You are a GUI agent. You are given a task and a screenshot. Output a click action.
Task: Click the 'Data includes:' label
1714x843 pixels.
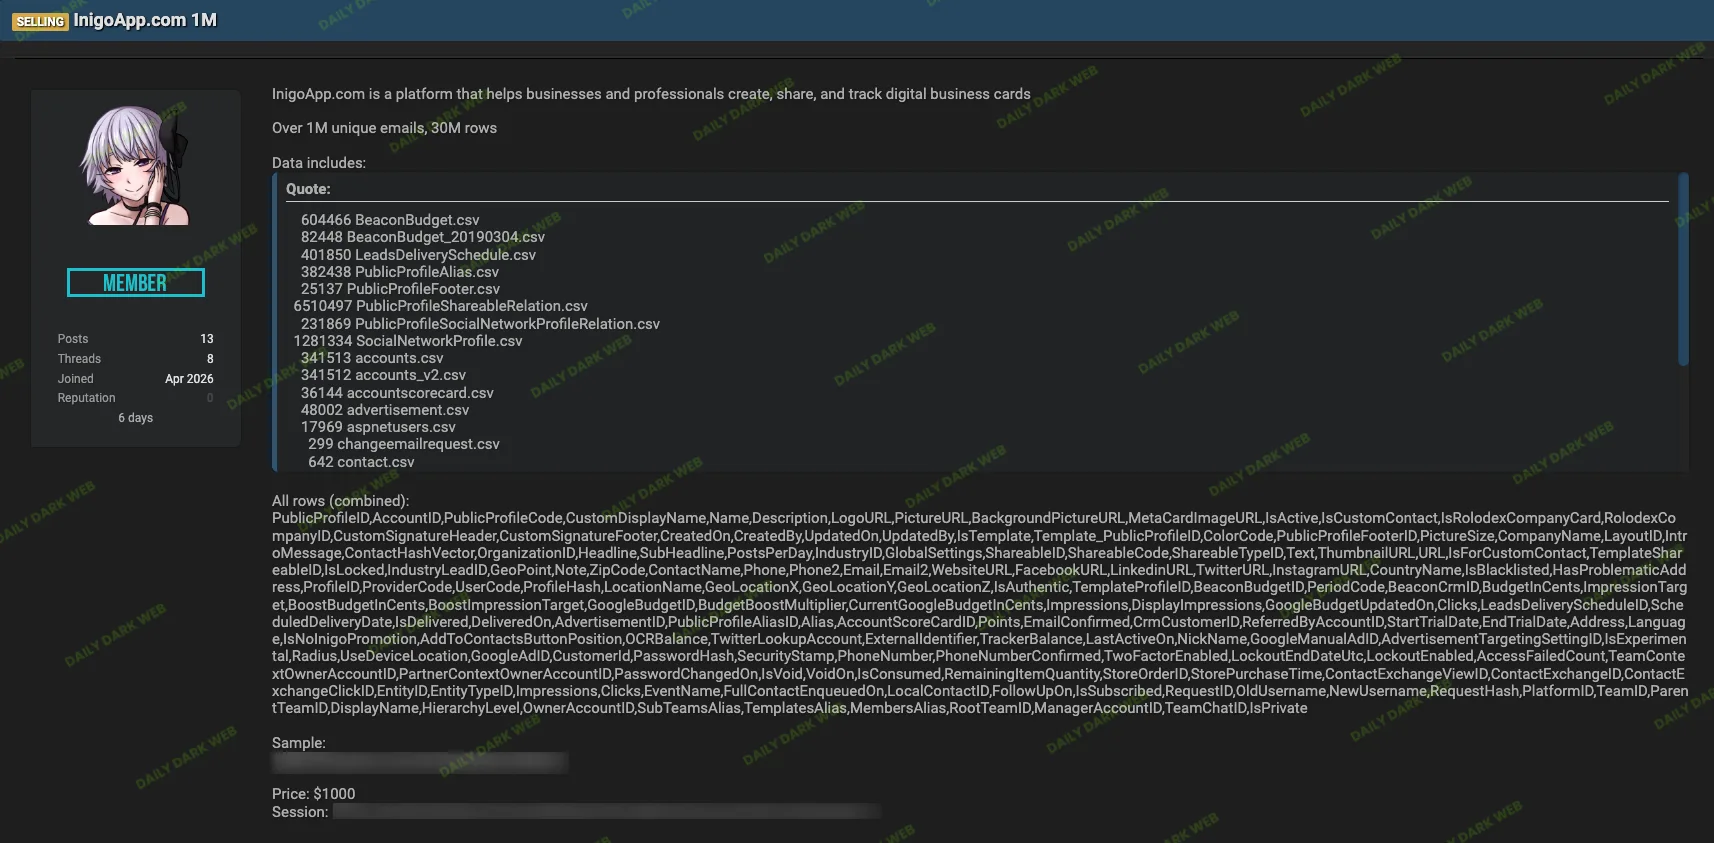(319, 163)
